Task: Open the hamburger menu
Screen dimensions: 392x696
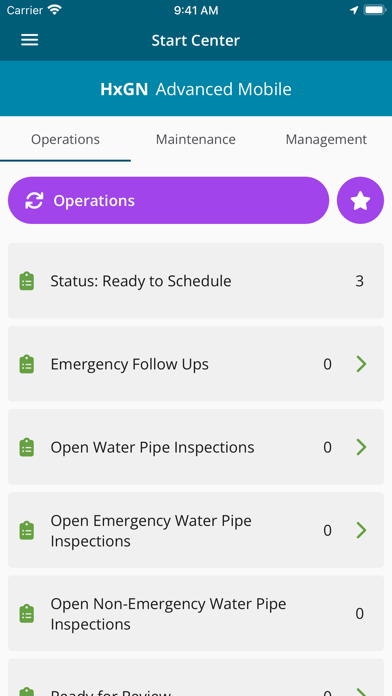Action: click(29, 40)
